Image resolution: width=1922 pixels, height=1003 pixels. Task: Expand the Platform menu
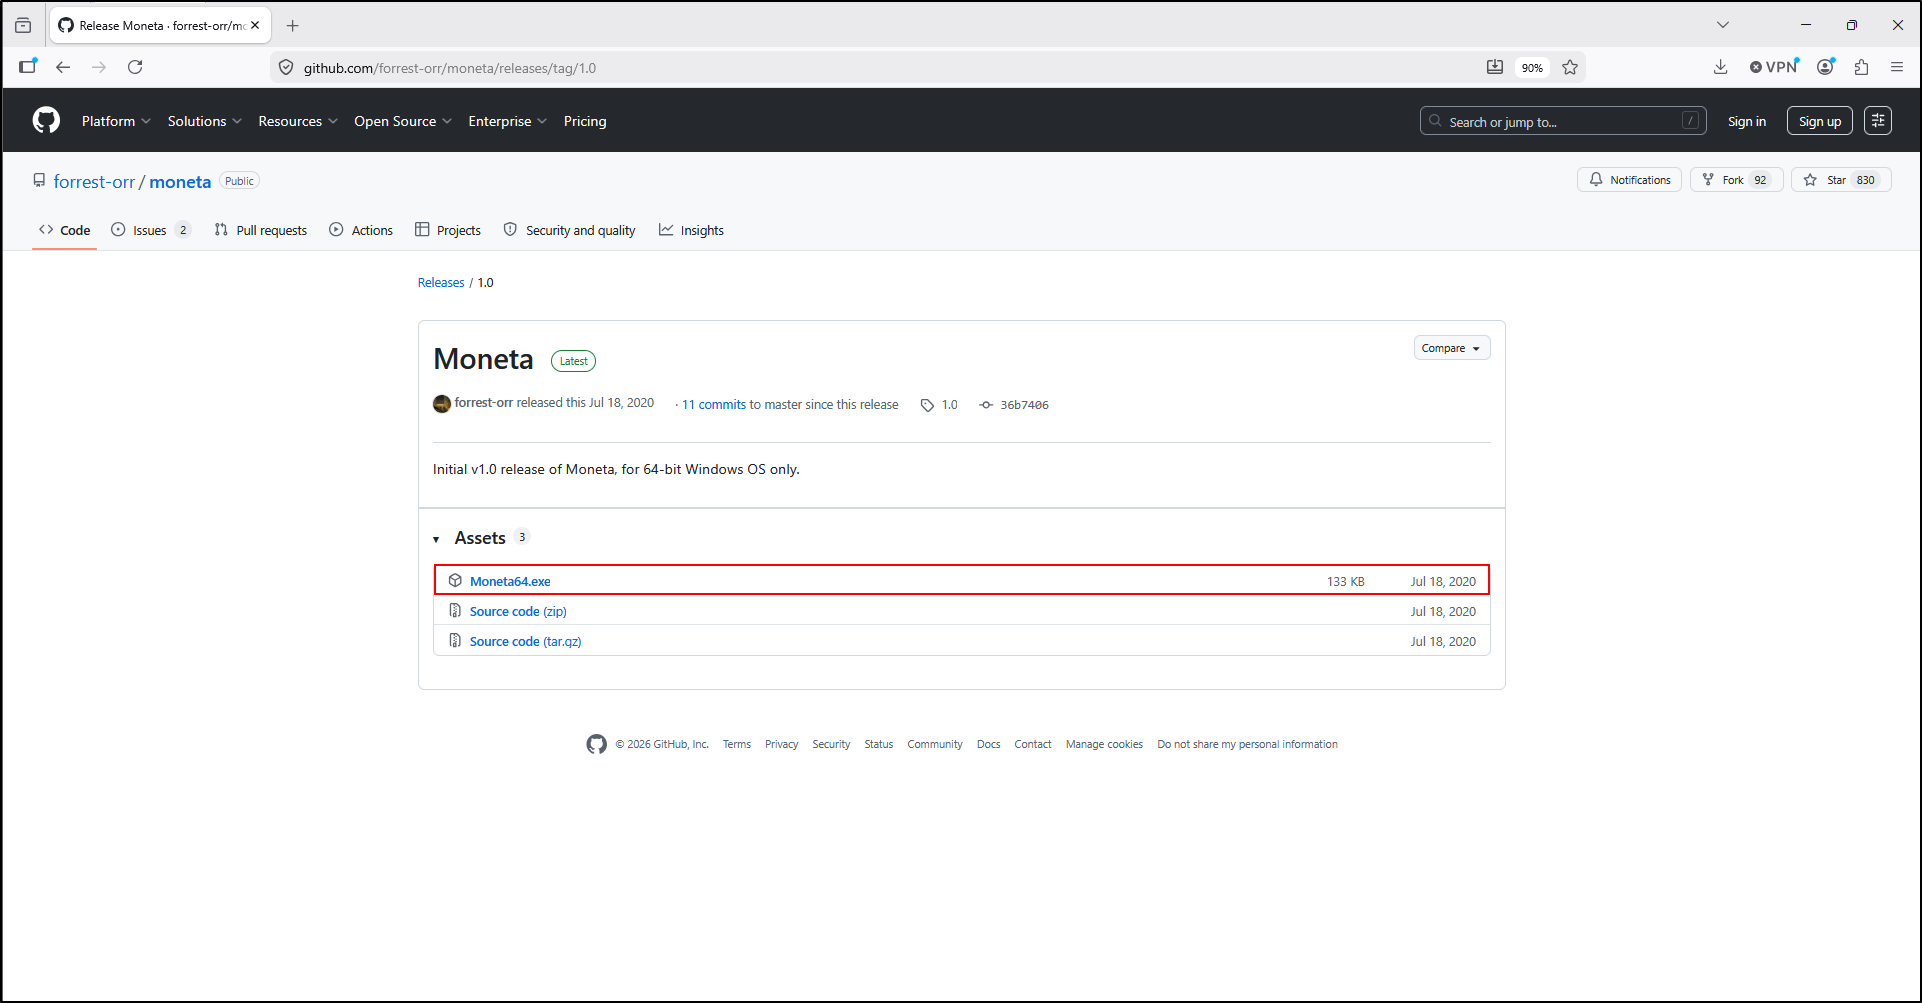[116, 121]
